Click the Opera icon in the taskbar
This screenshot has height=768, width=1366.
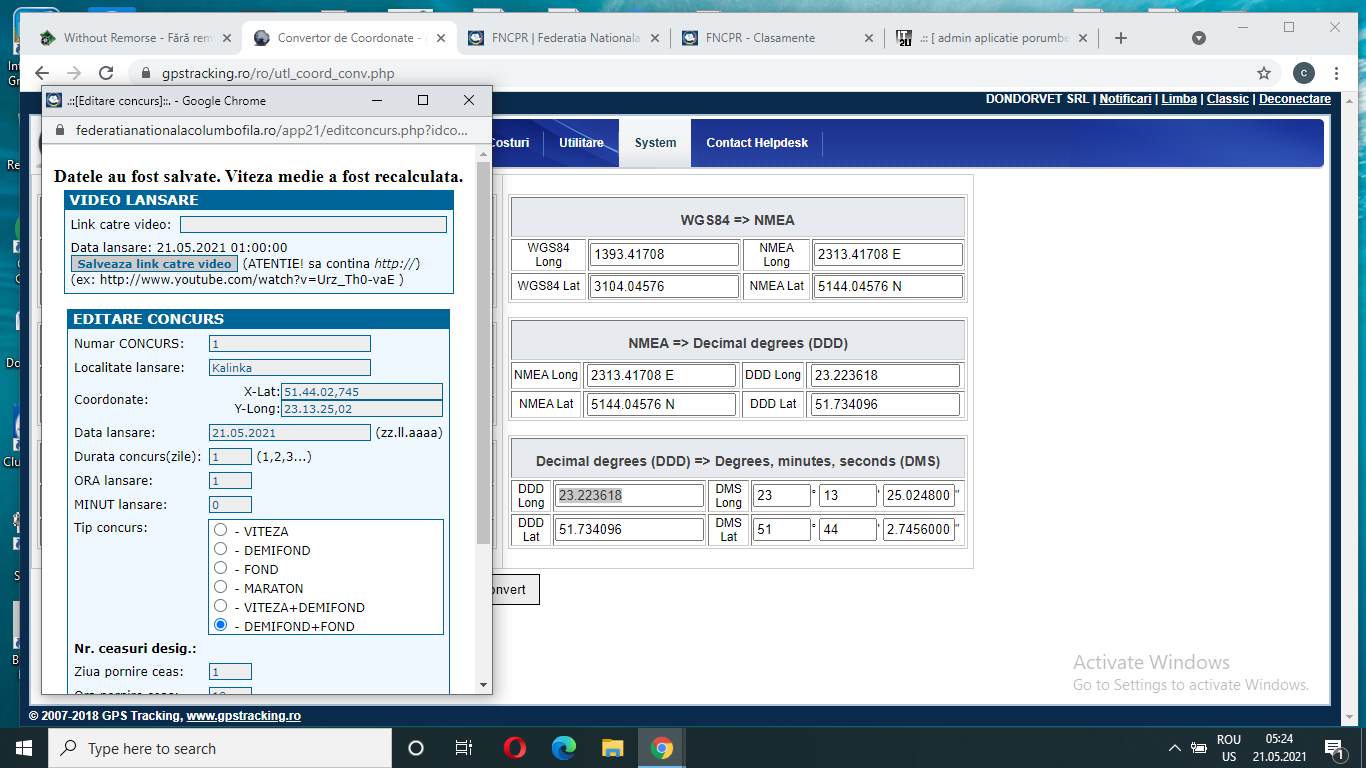click(x=515, y=748)
